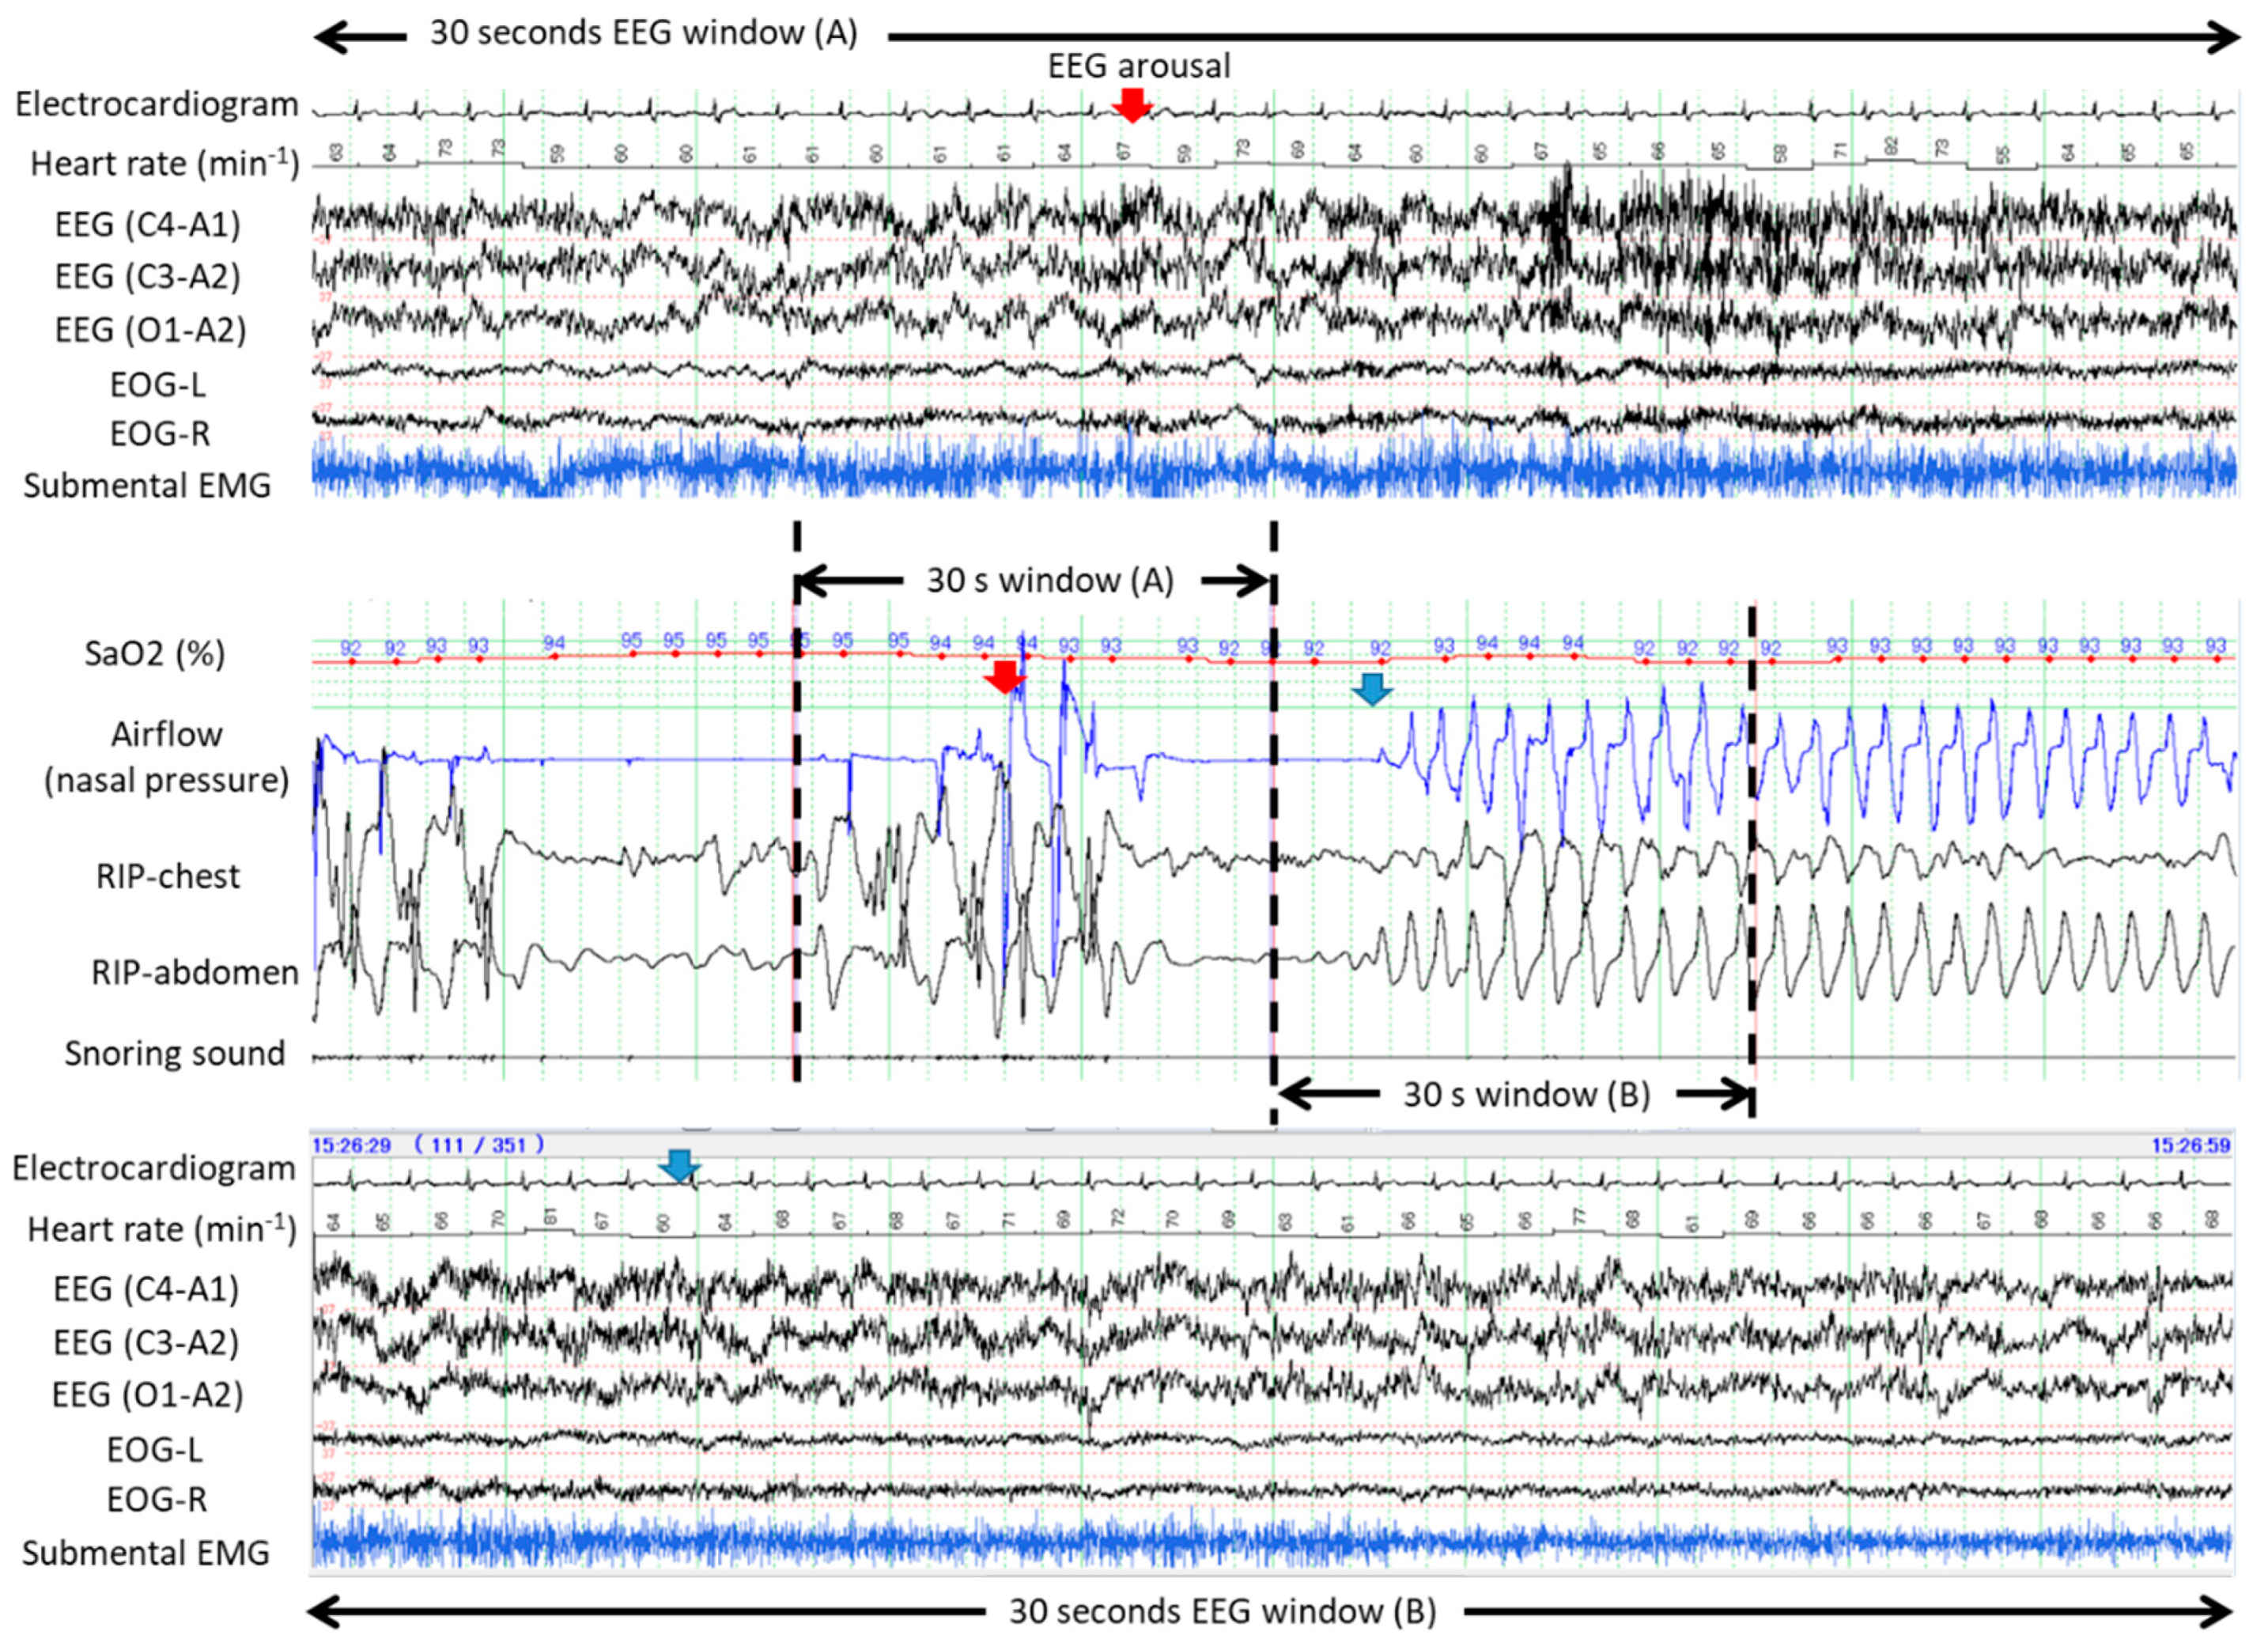Click the 15:26:29 start timestamp

351,1145
